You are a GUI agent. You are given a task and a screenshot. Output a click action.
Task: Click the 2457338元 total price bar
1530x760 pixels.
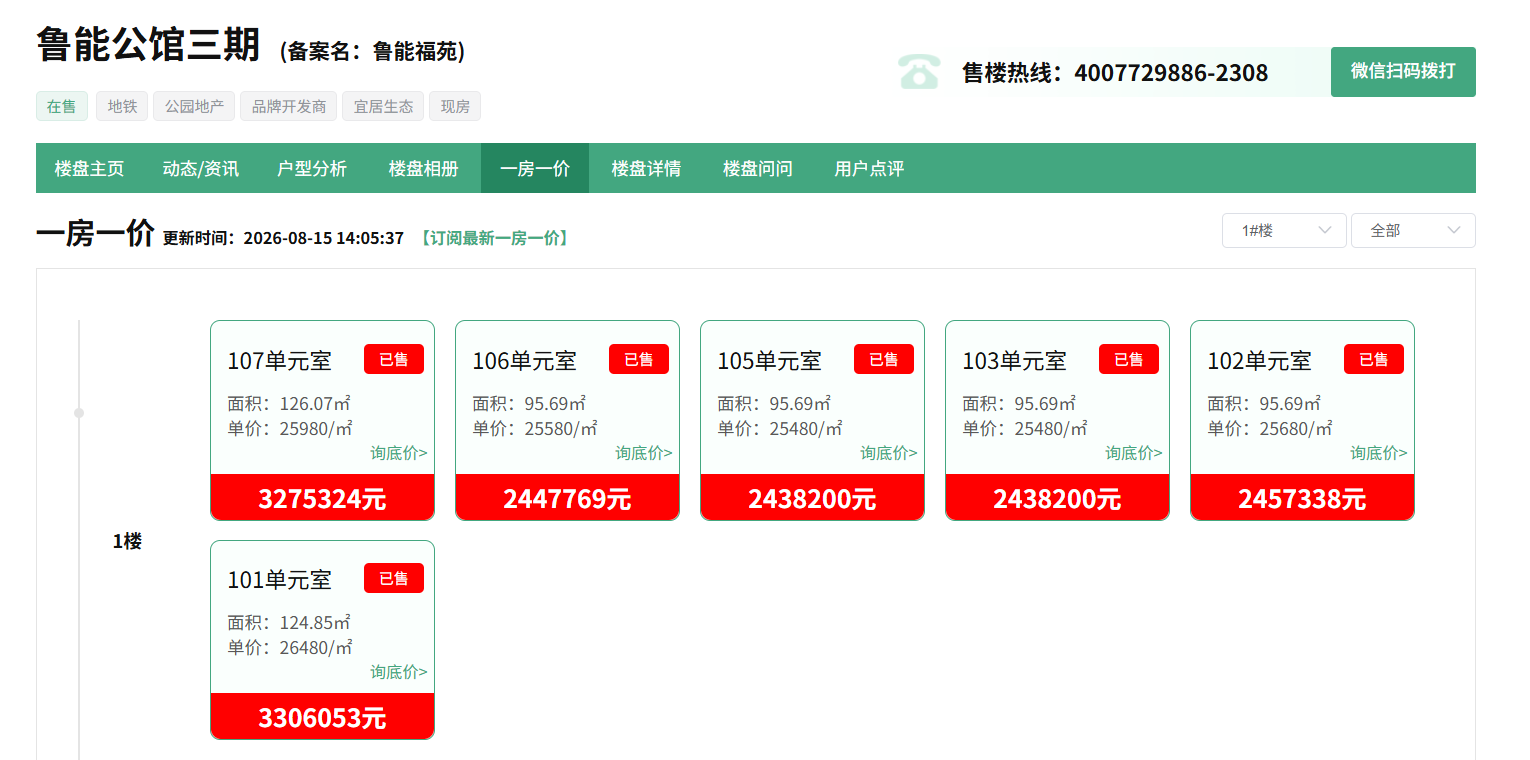coord(1302,497)
